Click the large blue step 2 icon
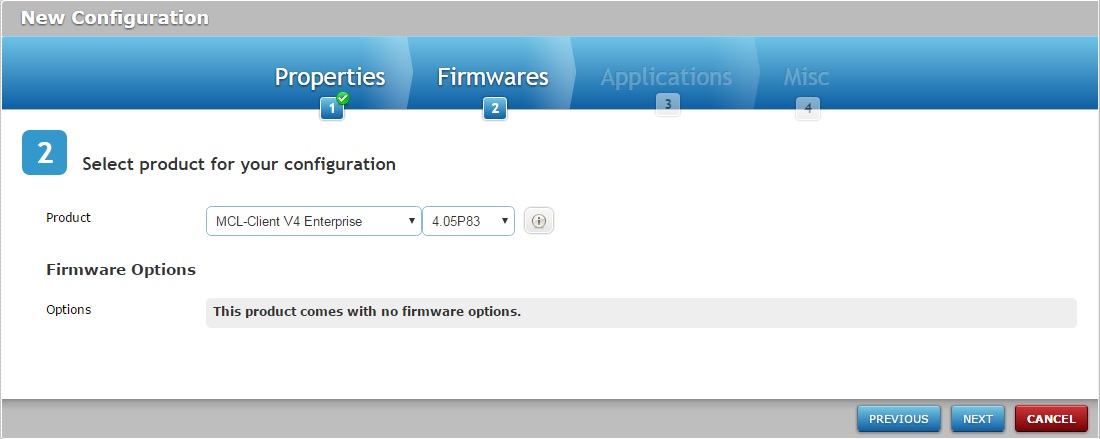 pyautogui.click(x=45, y=152)
